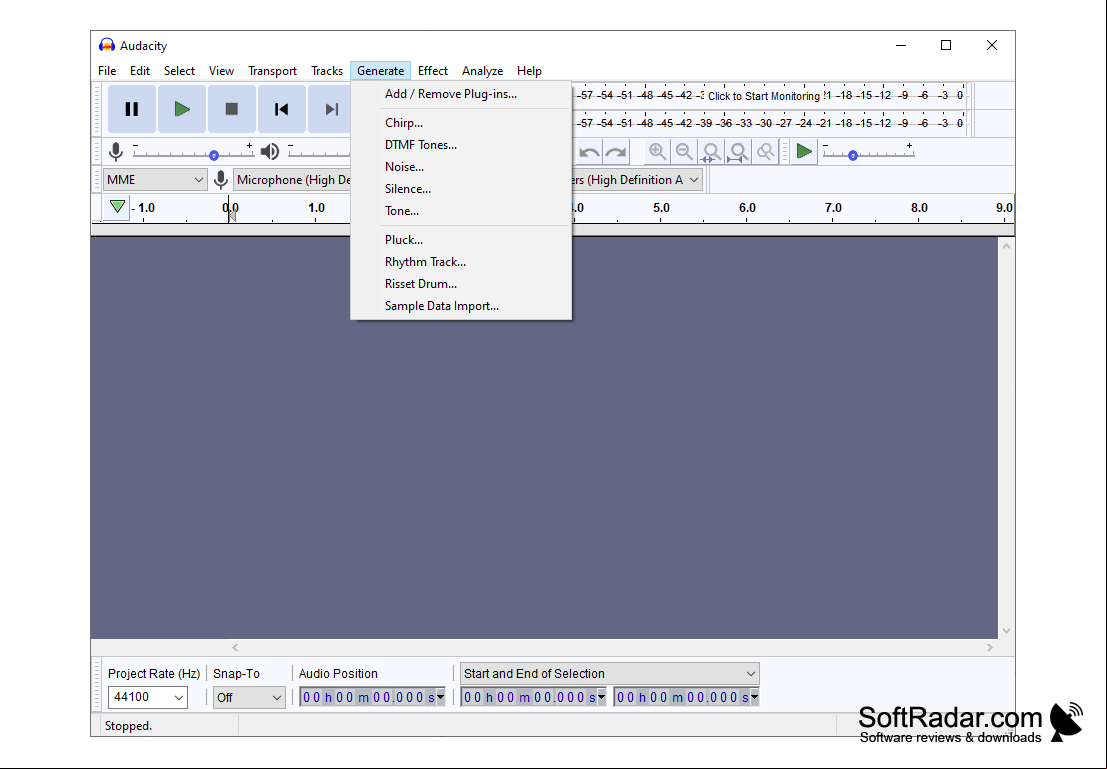Image resolution: width=1107 pixels, height=769 pixels.
Task: Open the Snap-To Off dropdown
Action: pyautogui.click(x=249, y=698)
